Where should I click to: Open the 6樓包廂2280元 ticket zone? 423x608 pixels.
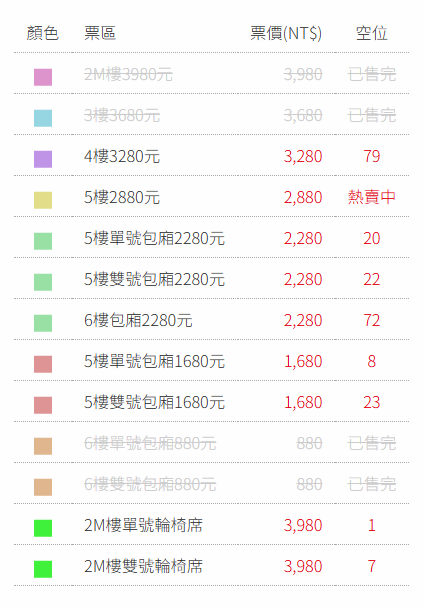tap(211, 320)
